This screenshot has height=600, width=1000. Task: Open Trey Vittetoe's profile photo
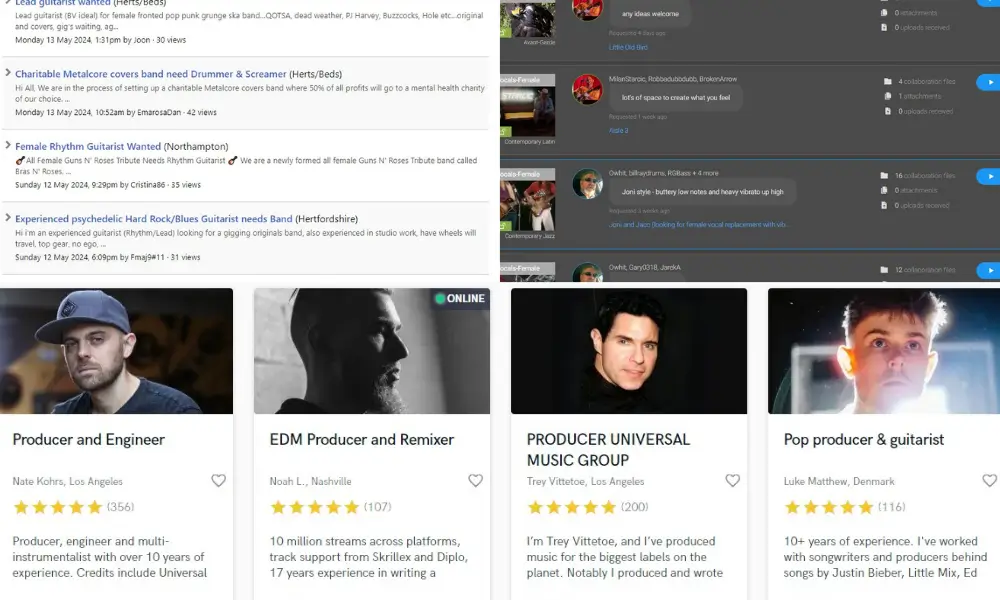pos(629,351)
